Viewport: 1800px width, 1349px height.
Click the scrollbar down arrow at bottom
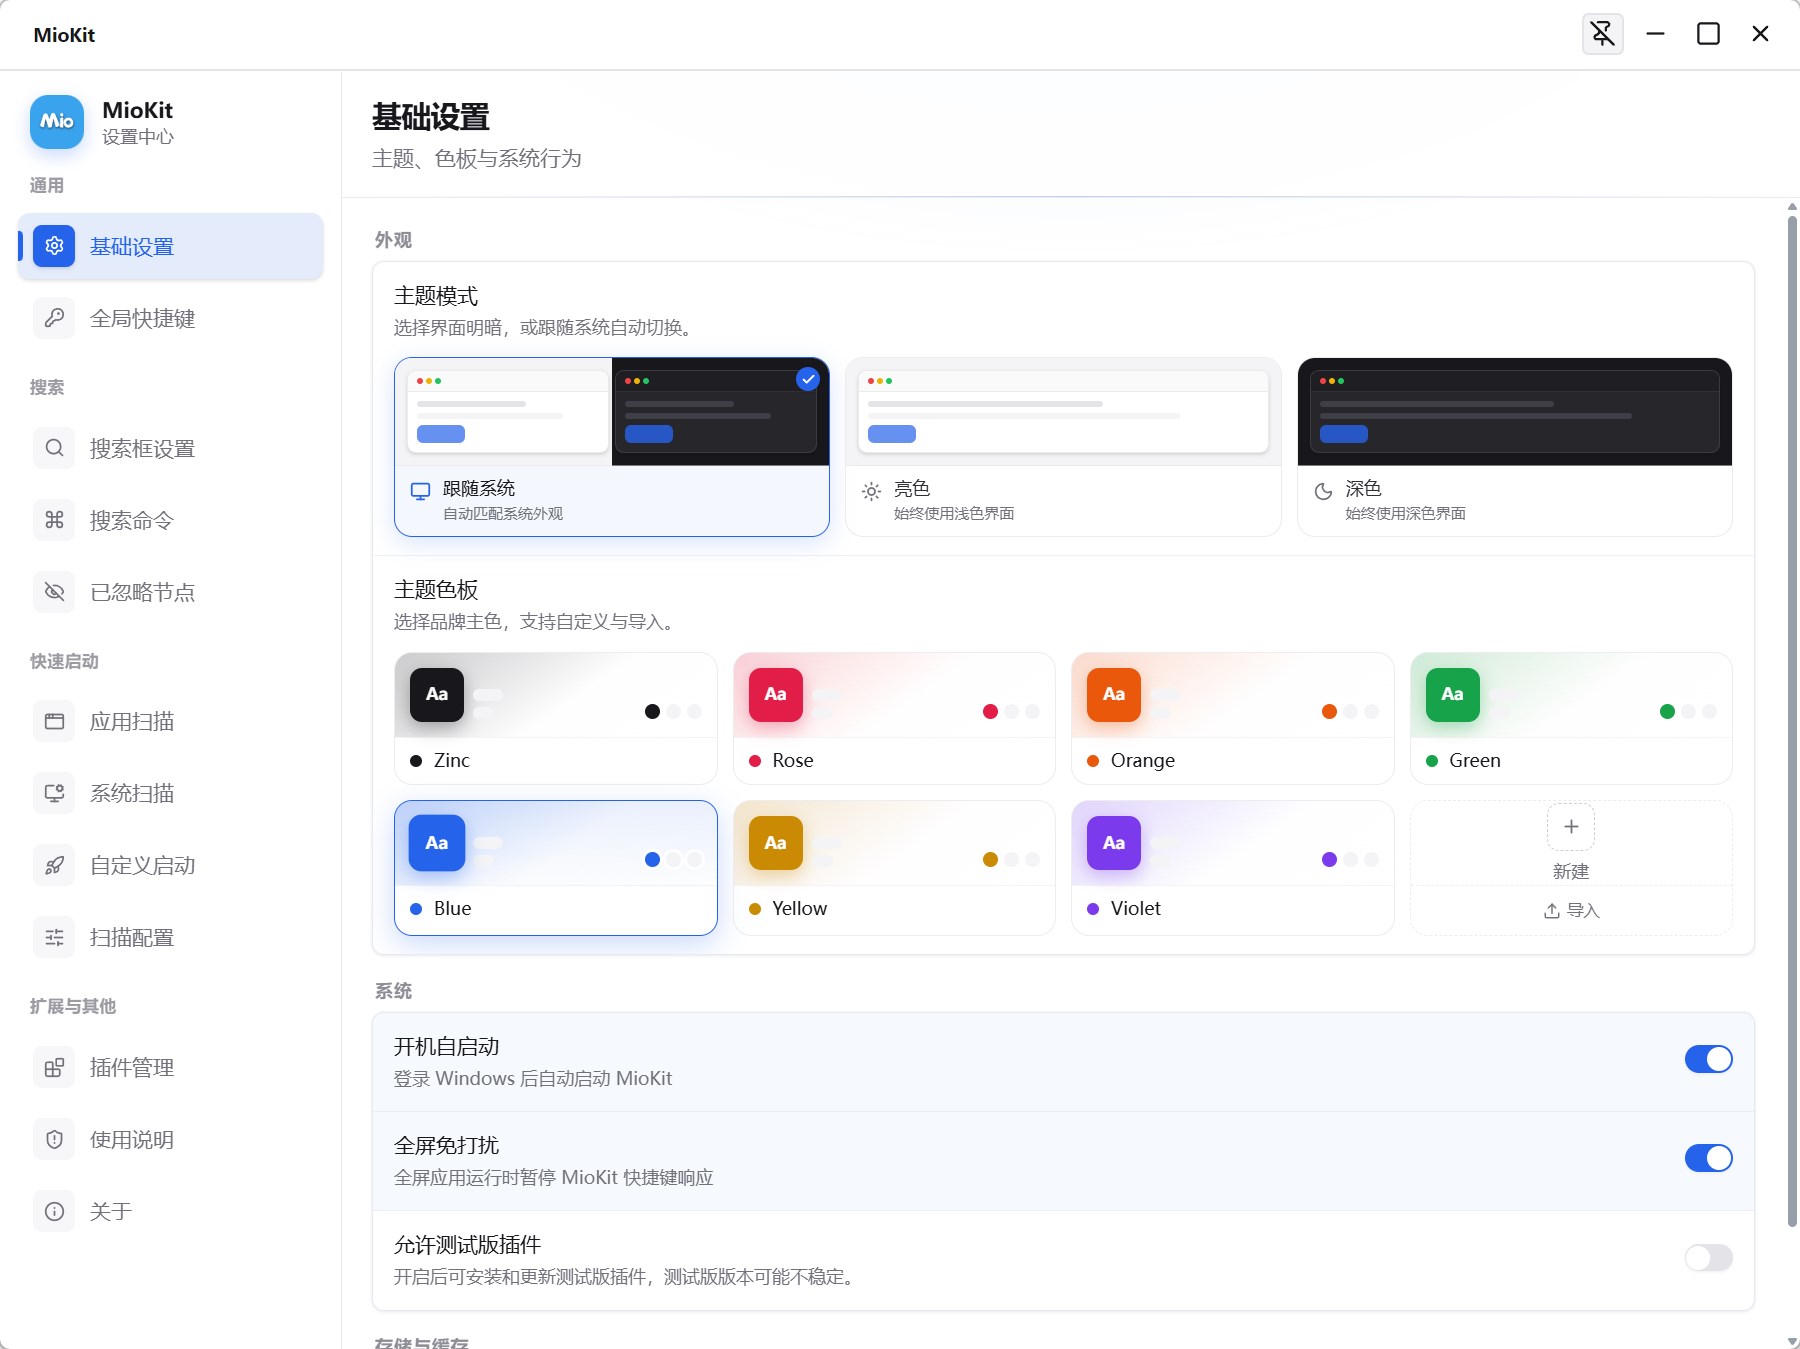coord(1792,1342)
